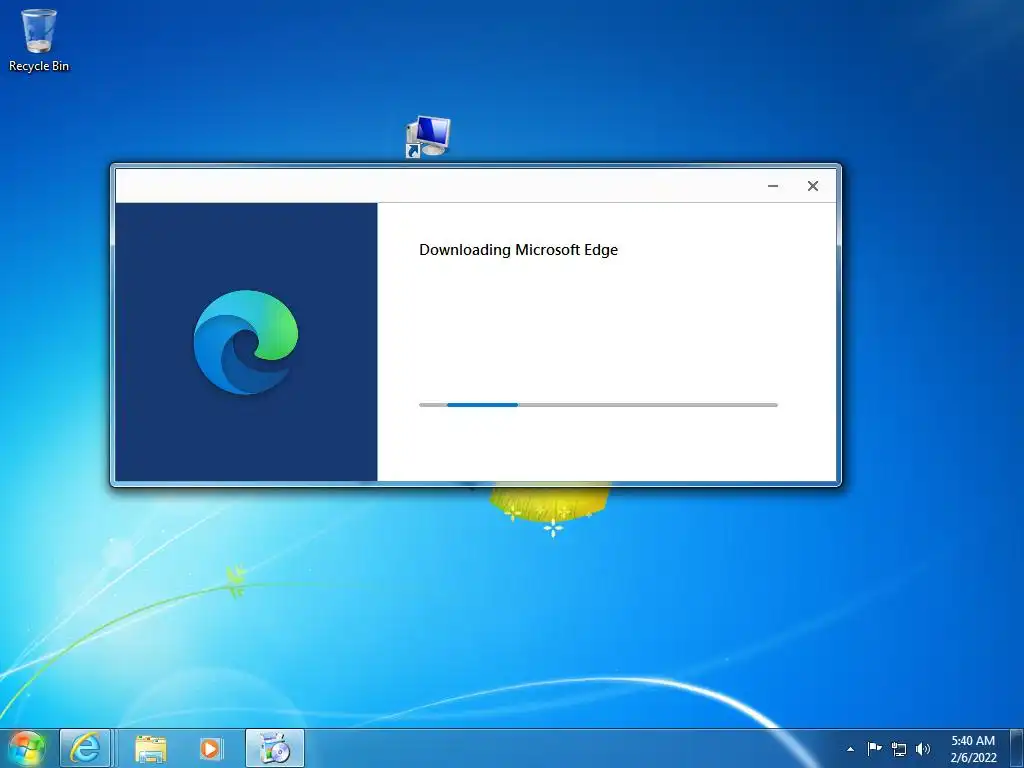The width and height of the screenshot is (1024, 768).
Task: Open the Windows Start menu orb
Action: (27, 748)
